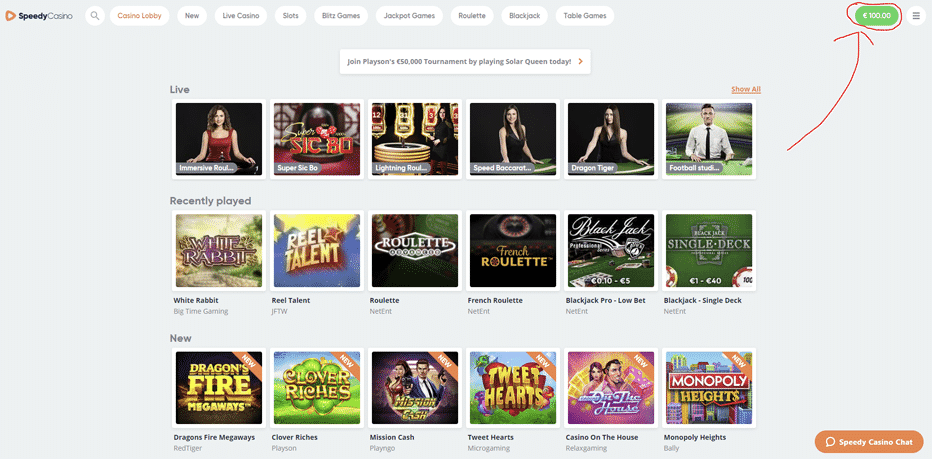Click the Dragons Fire Megaways title text
The height and width of the screenshot is (459, 932).
[x=214, y=437]
